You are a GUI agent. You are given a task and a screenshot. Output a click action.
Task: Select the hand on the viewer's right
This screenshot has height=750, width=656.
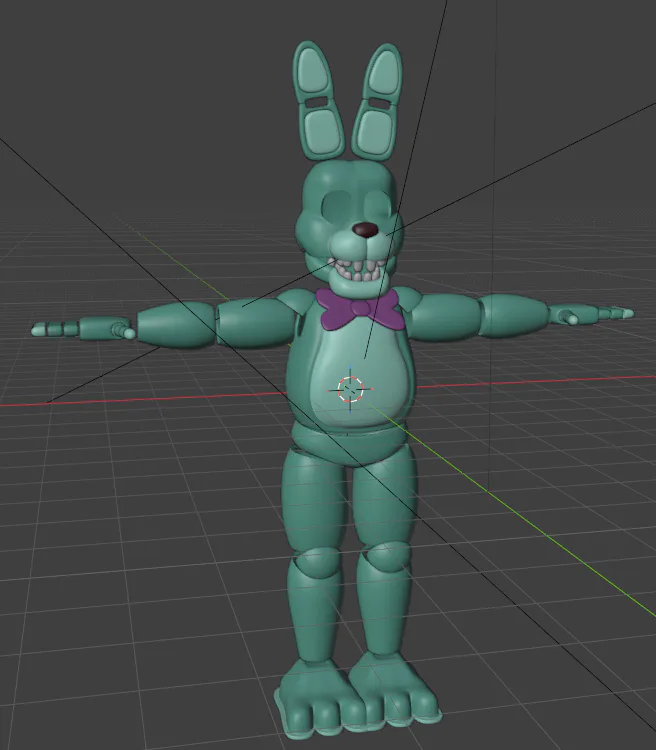tap(591, 314)
